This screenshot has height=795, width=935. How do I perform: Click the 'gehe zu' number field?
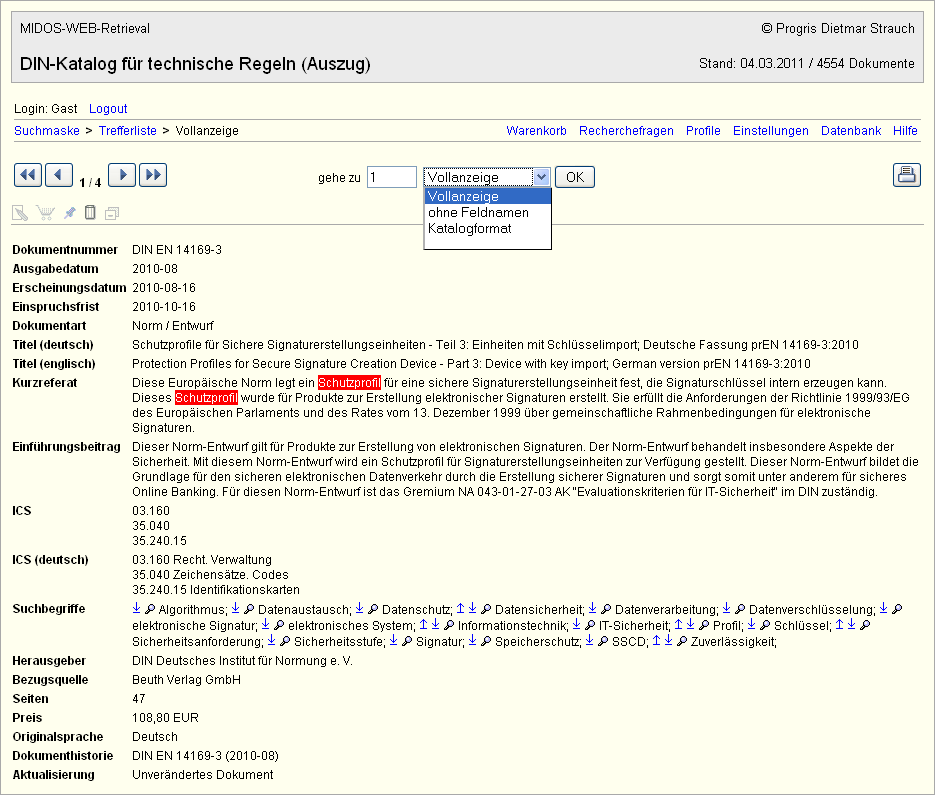391,177
